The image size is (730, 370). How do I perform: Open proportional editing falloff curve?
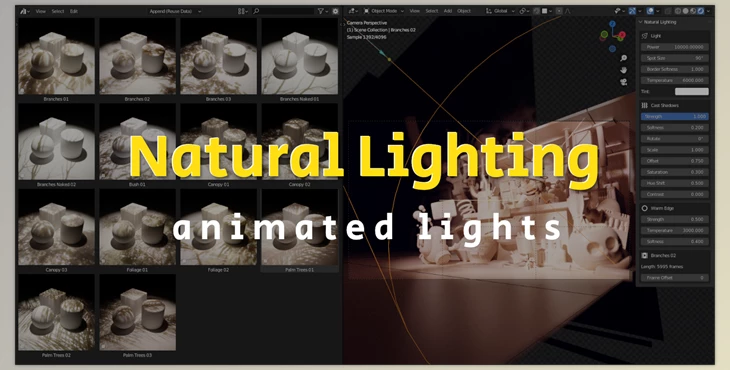(568, 11)
